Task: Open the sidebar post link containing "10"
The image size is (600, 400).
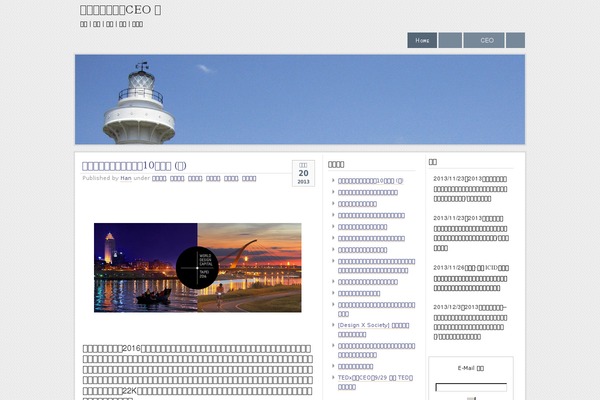Action: 370,181
